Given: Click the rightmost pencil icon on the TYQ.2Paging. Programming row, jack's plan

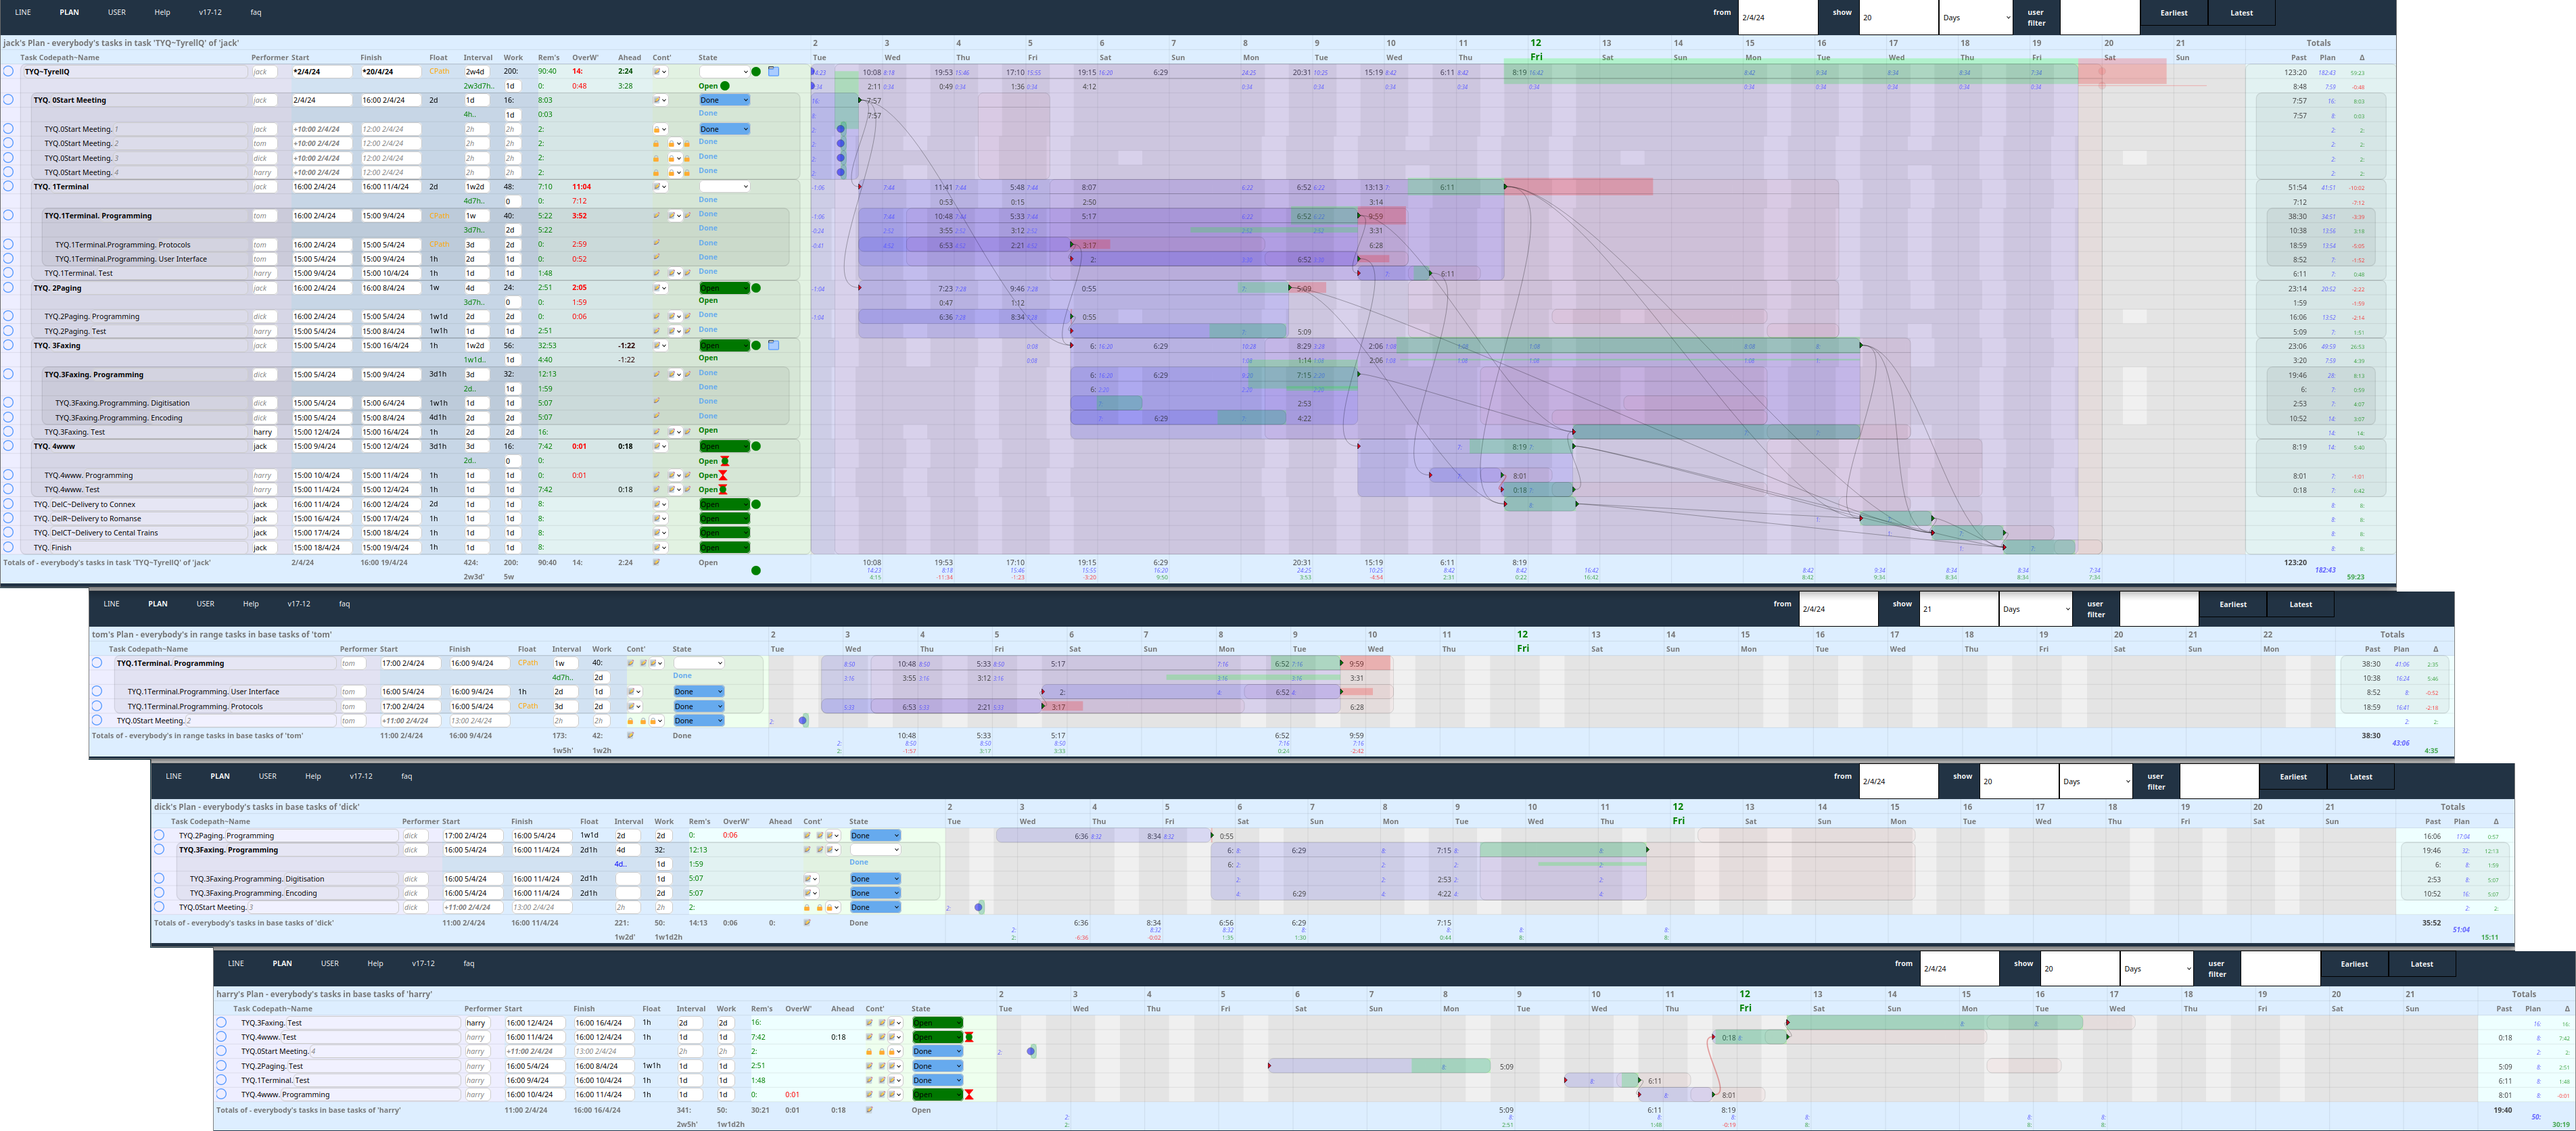Looking at the screenshot, I should pyautogui.click(x=687, y=316).
